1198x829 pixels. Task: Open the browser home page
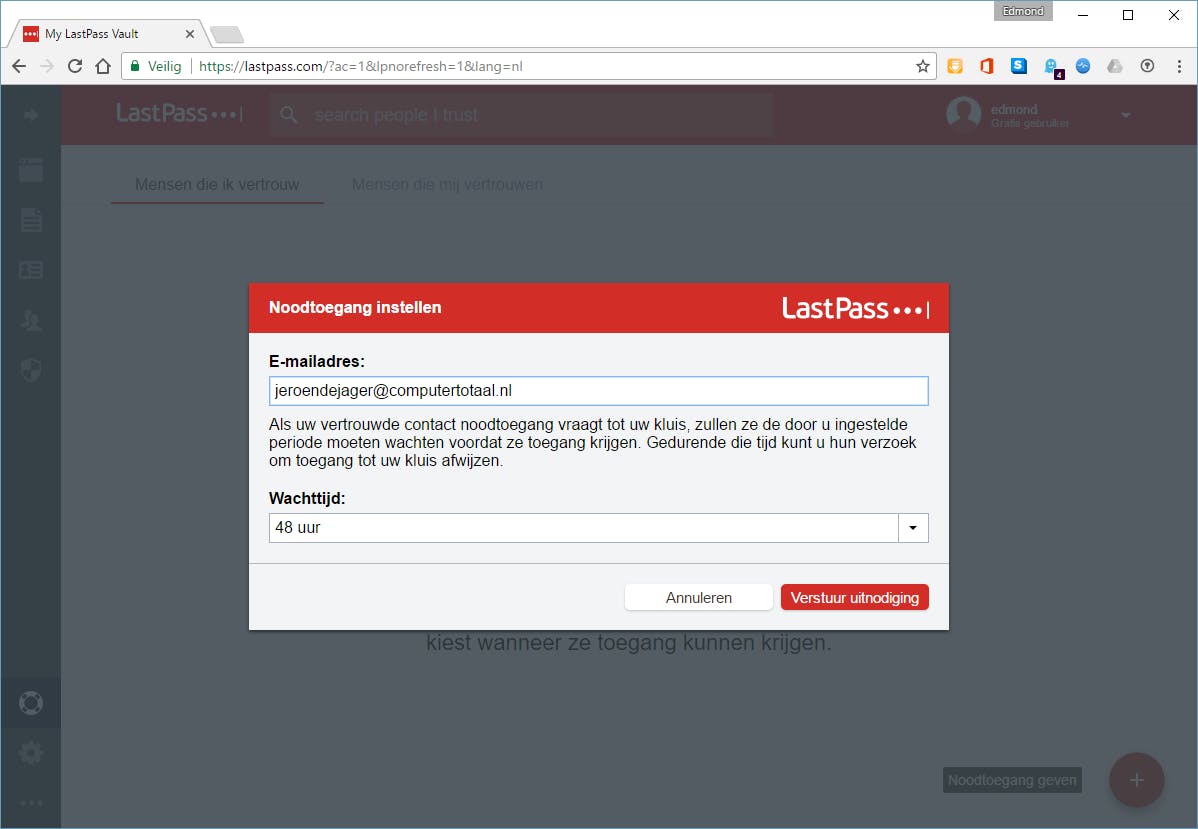tap(103, 66)
